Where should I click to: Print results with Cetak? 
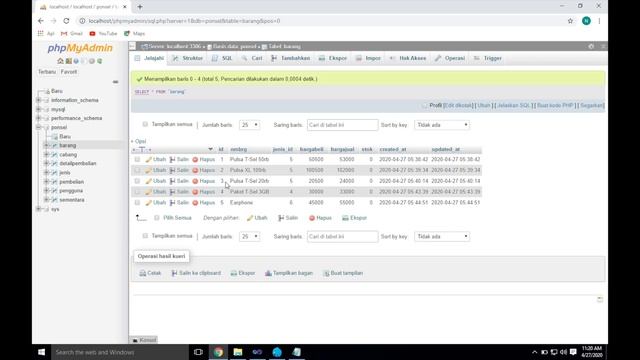point(150,273)
